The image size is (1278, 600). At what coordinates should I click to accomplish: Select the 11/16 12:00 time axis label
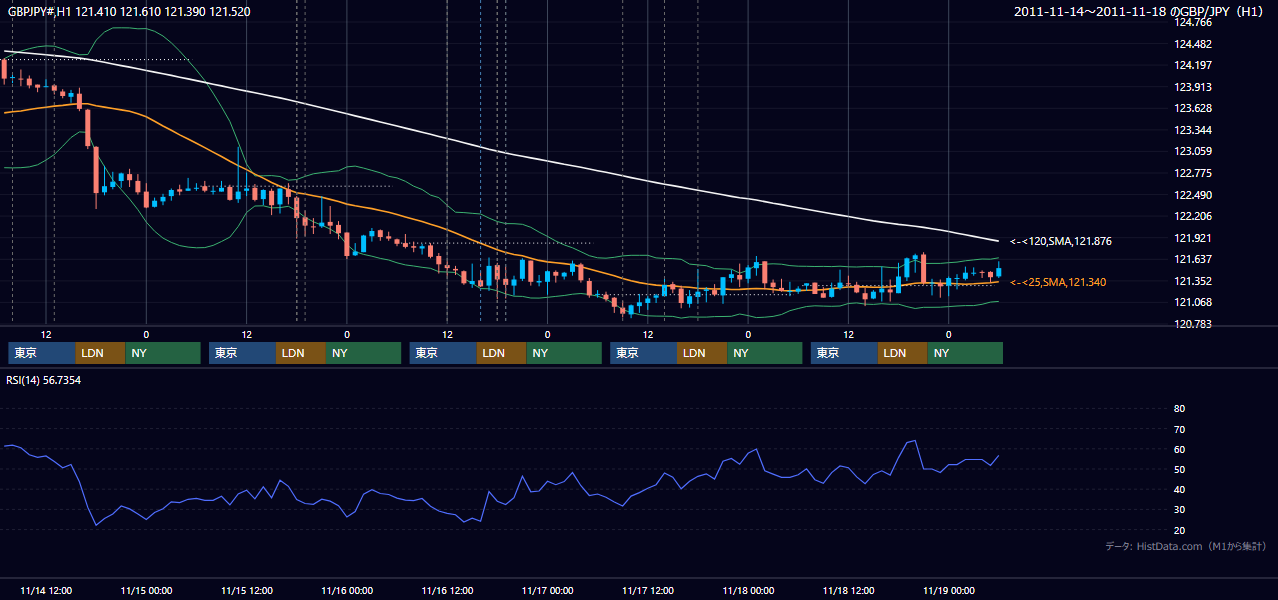[448, 590]
